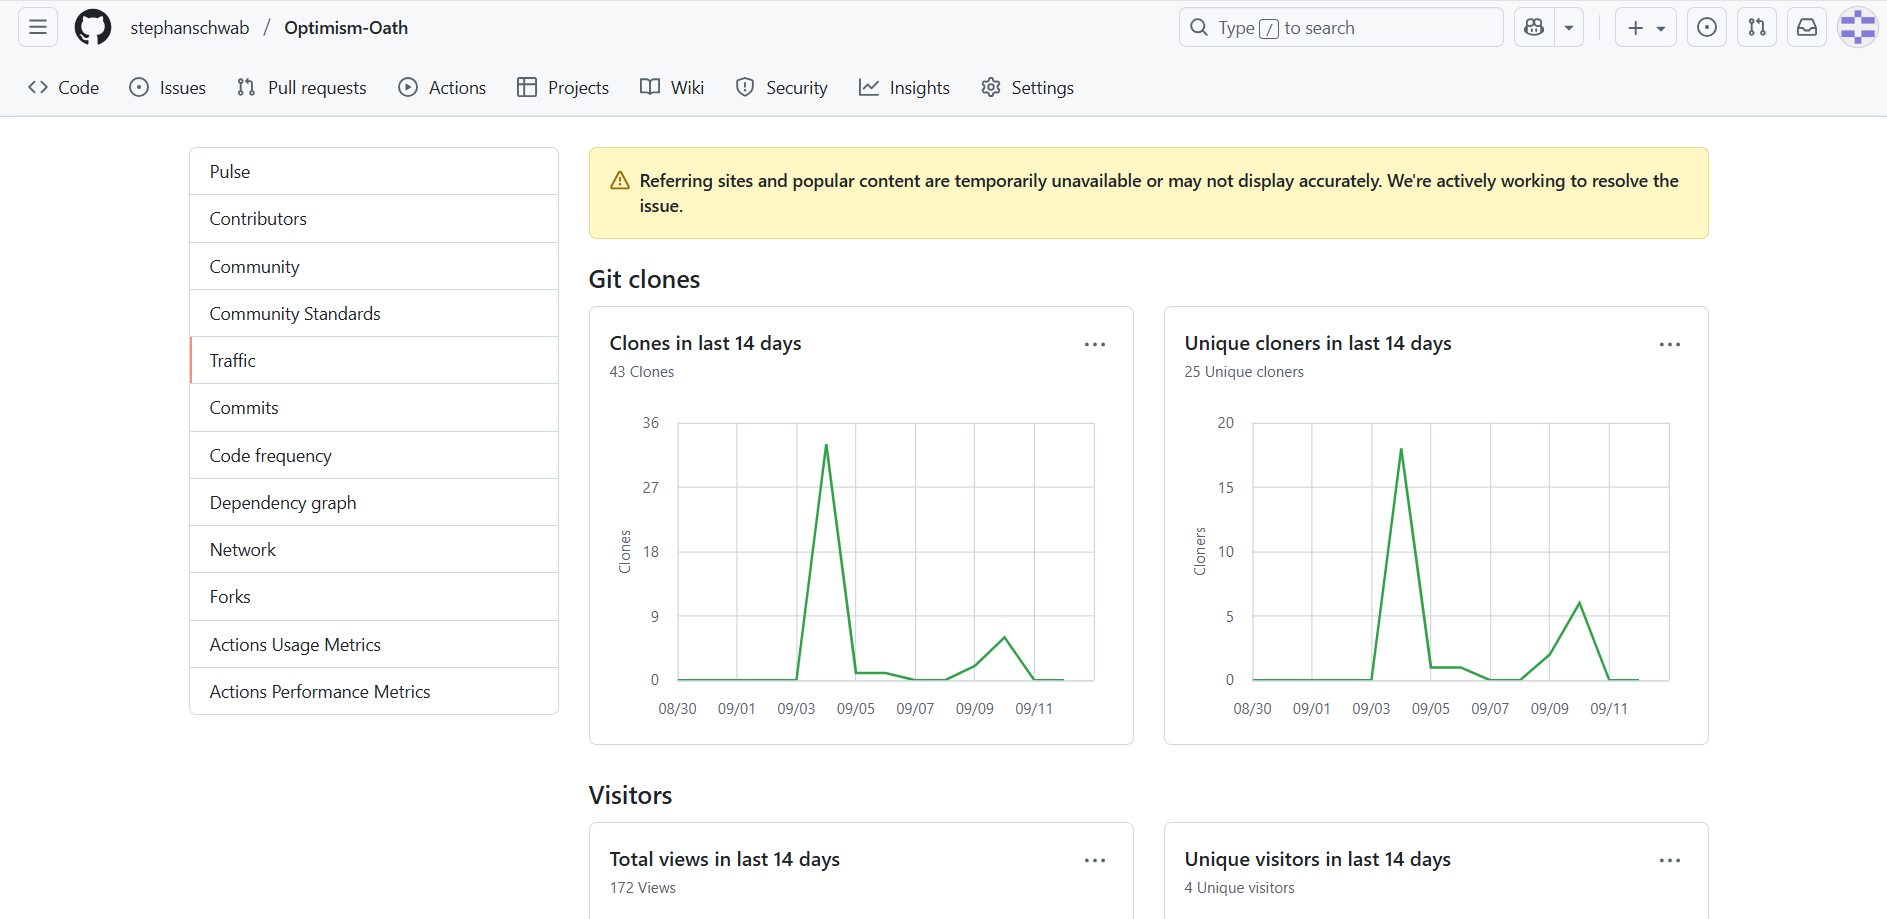Open options menu for Clones chart
Viewport: 1887px width, 919px height.
pyautogui.click(x=1095, y=344)
